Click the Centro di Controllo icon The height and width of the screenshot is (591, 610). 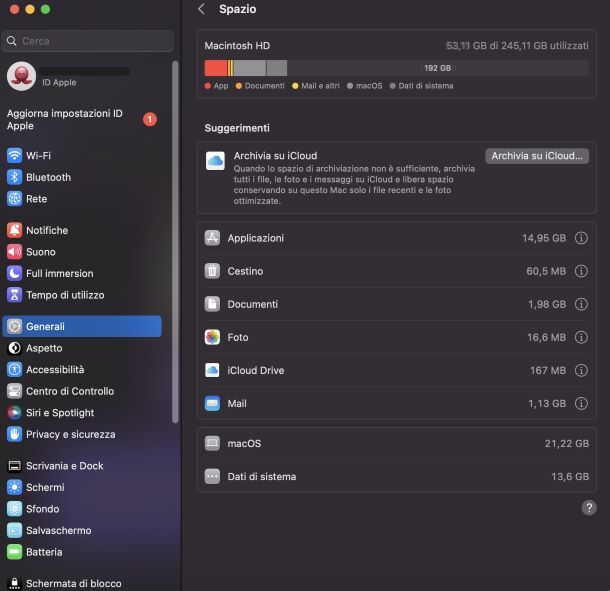(14, 391)
